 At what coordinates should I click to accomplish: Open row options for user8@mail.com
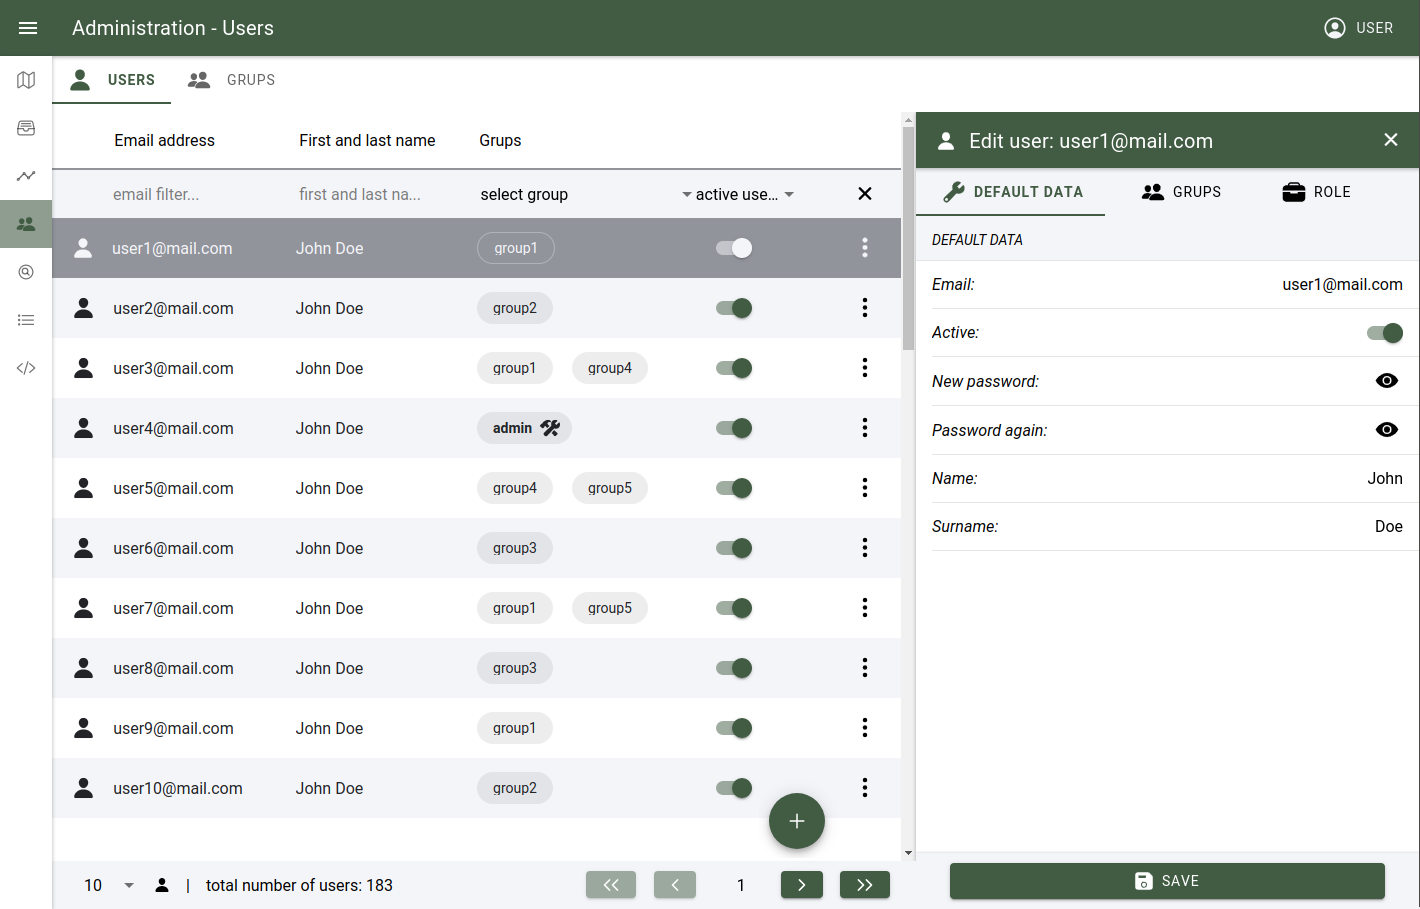point(865,668)
